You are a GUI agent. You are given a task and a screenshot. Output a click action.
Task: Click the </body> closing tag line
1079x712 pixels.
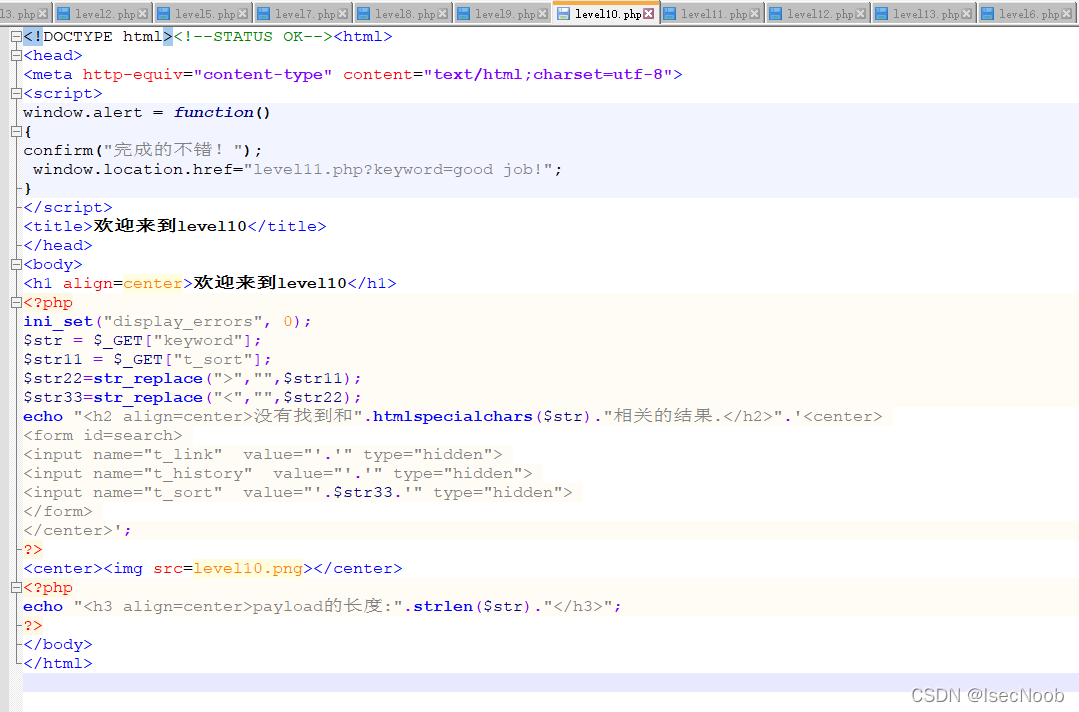[58, 645]
